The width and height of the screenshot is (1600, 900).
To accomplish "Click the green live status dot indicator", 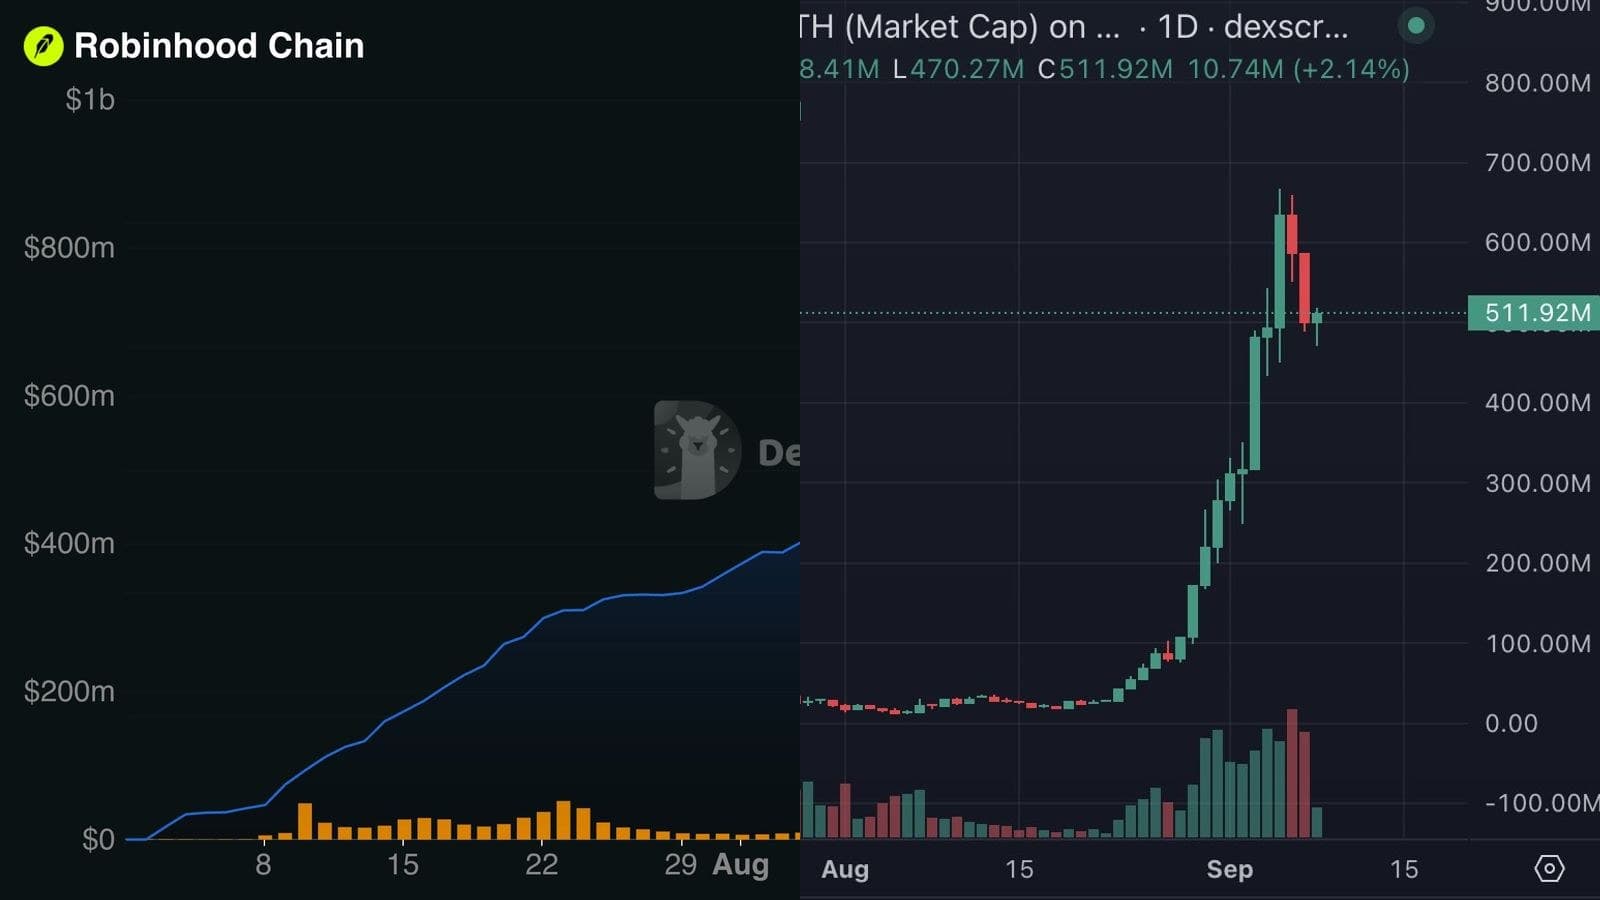I will click(x=1416, y=26).
